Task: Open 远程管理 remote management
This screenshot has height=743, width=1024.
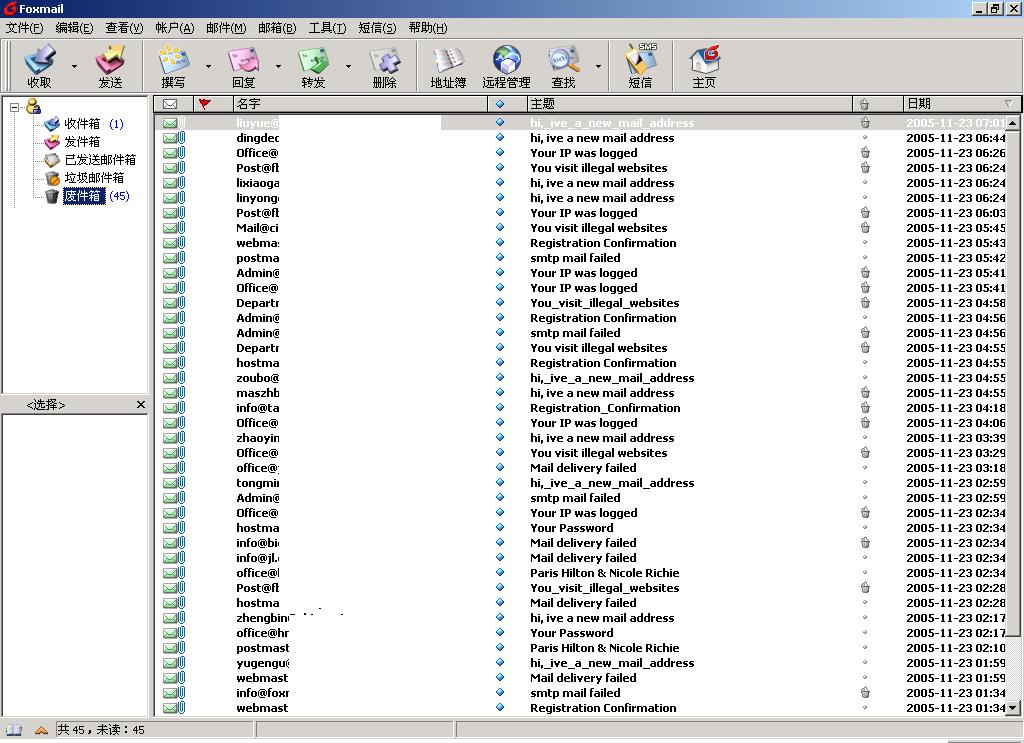Action: [506, 66]
